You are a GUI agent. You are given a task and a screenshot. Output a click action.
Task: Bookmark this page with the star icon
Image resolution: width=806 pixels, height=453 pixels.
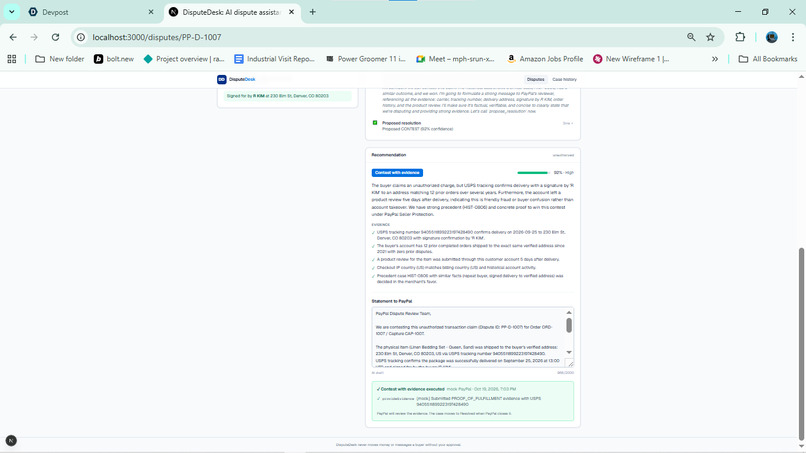(x=710, y=37)
